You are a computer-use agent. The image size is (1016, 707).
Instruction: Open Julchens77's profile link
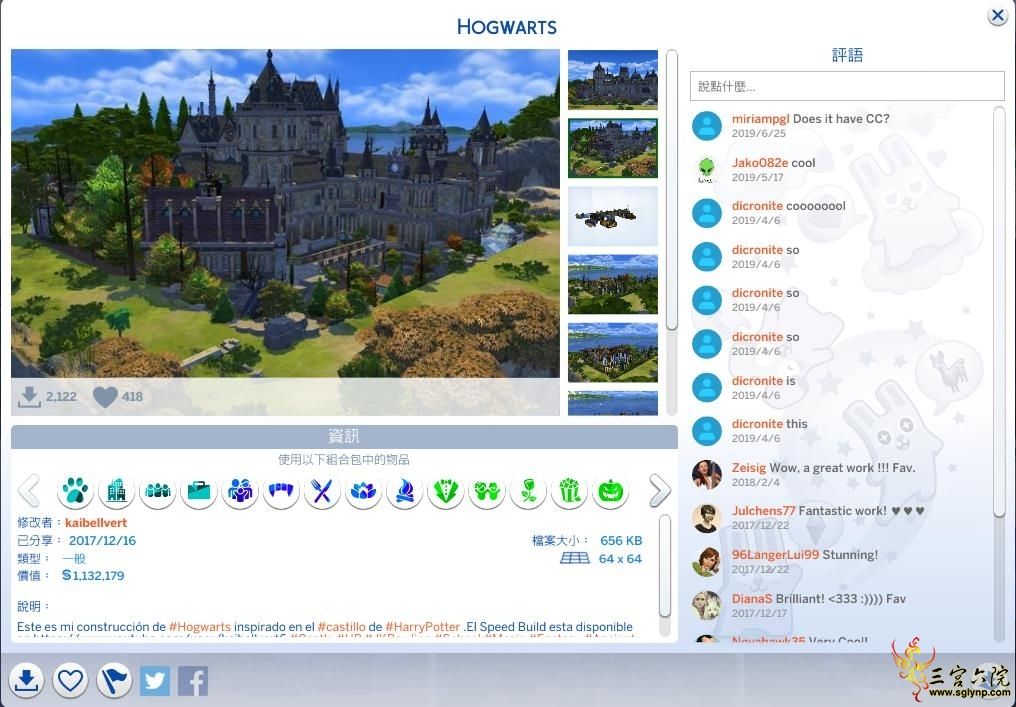(x=764, y=511)
